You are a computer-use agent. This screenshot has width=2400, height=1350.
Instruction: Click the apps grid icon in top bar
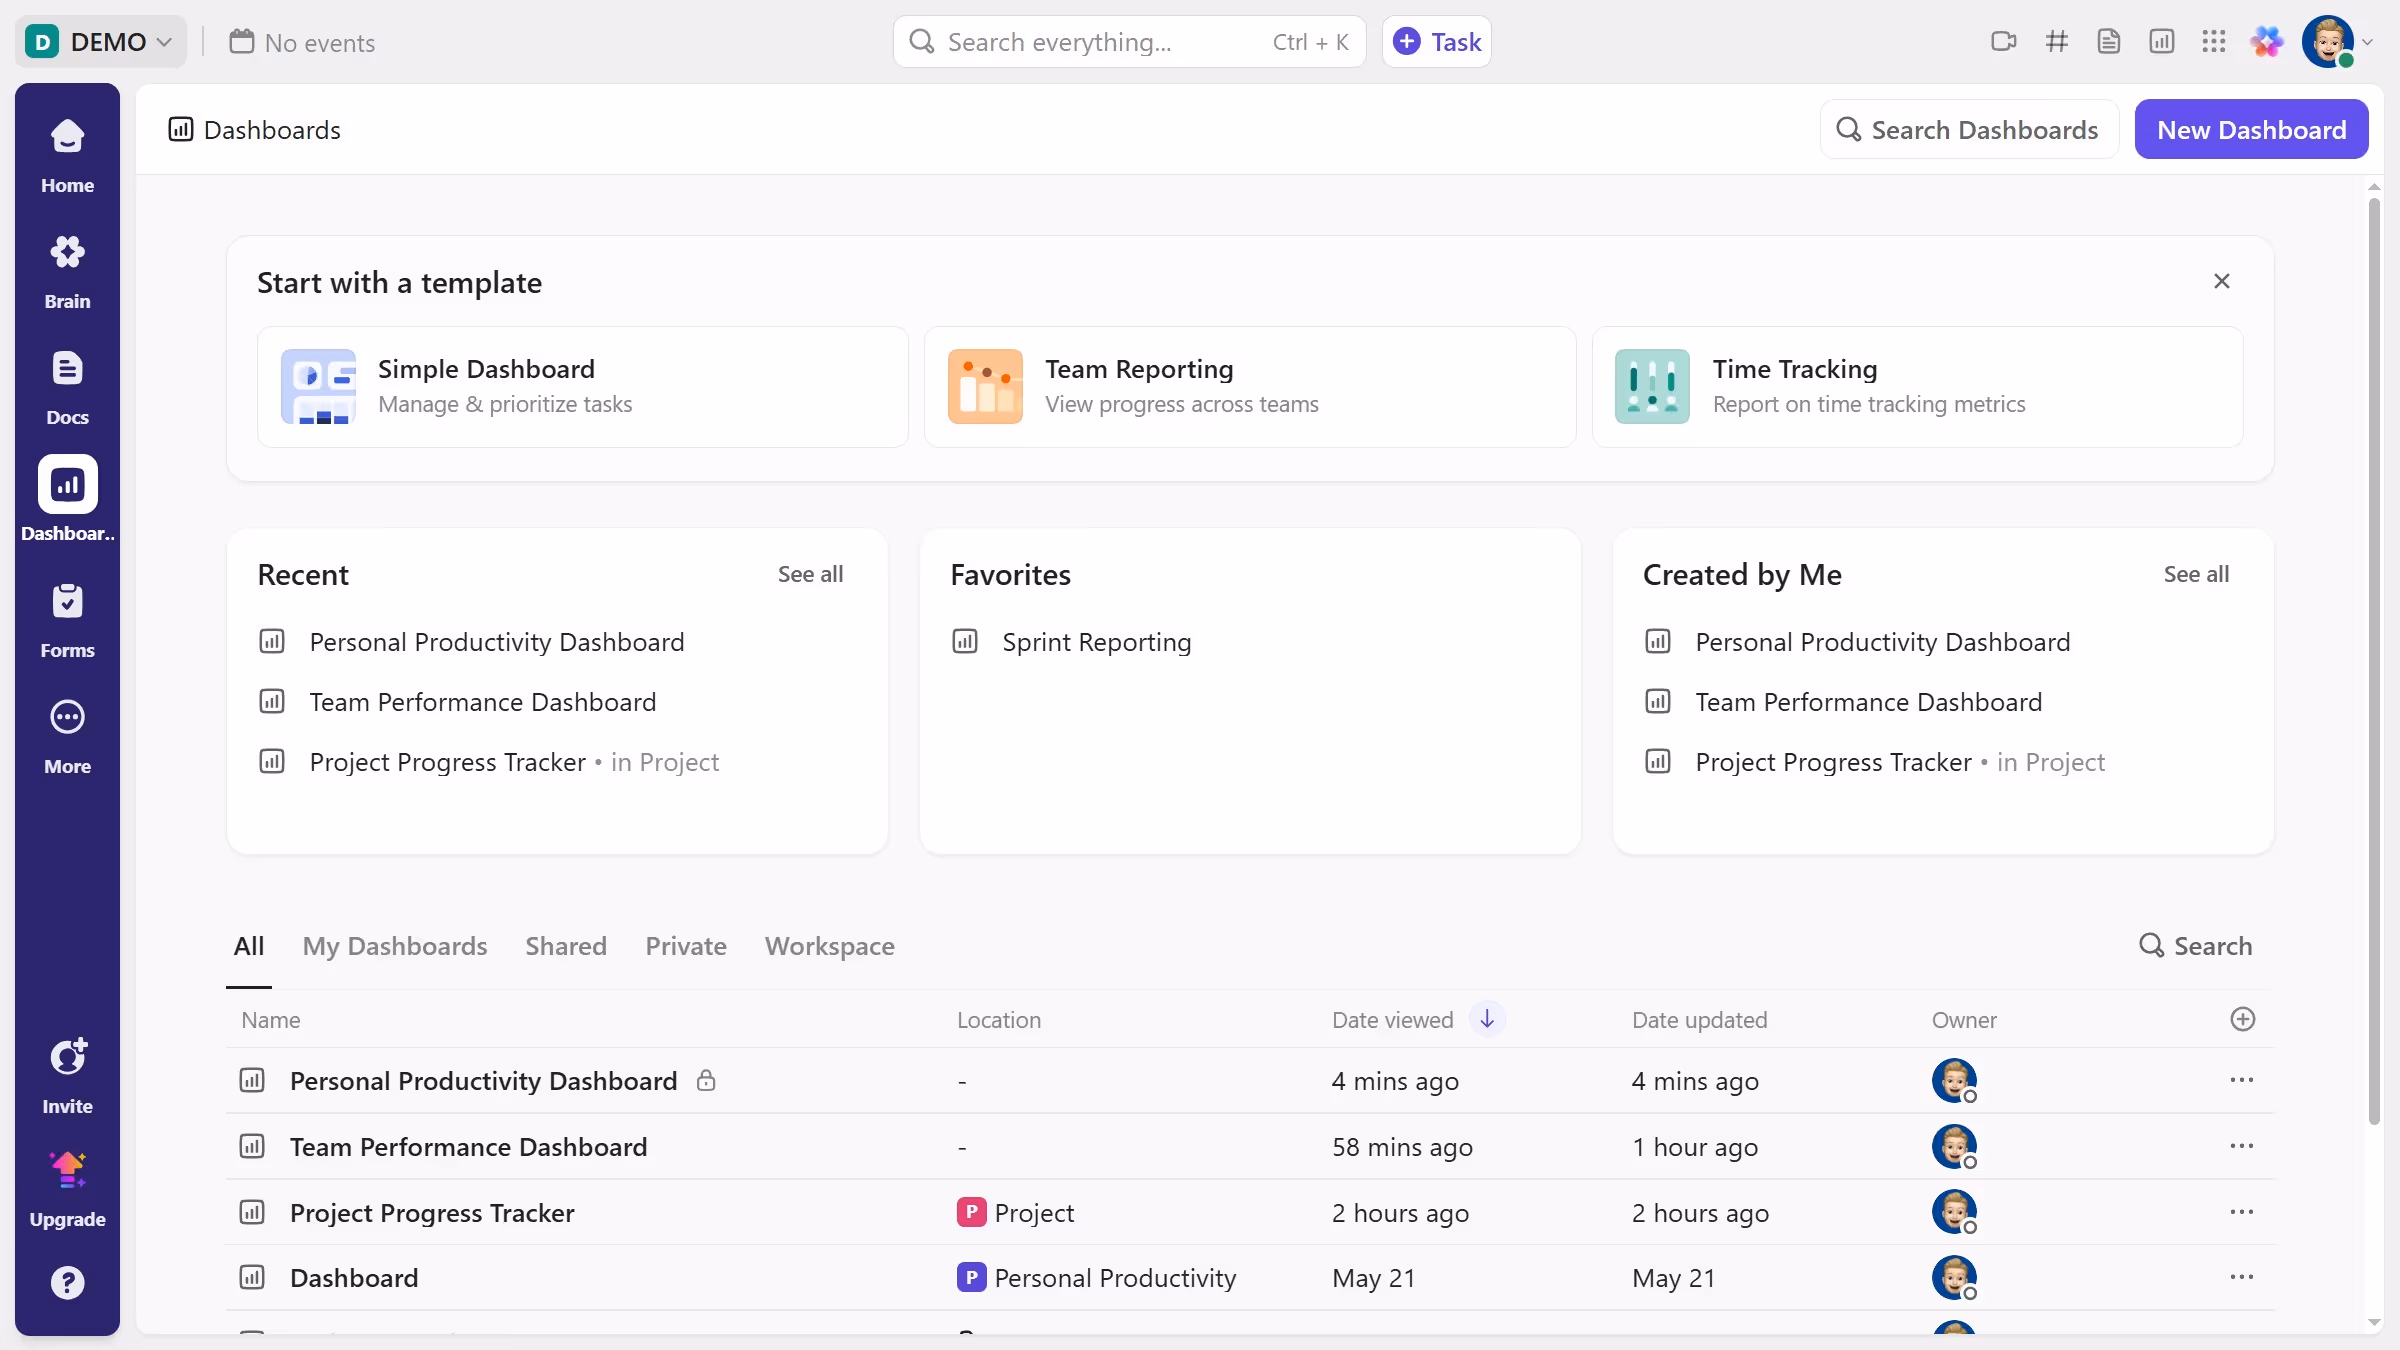click(x=2213, y=42)
